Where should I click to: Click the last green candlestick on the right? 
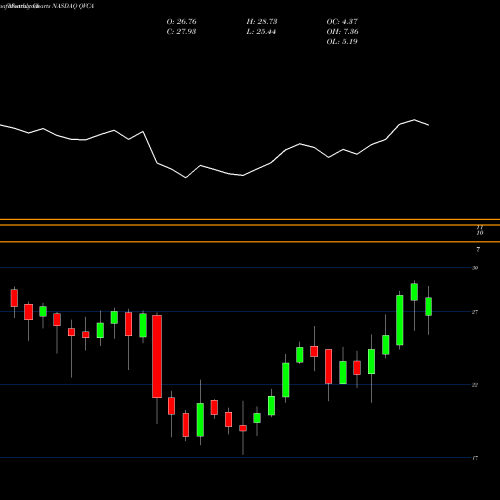(x=428, y=306)
